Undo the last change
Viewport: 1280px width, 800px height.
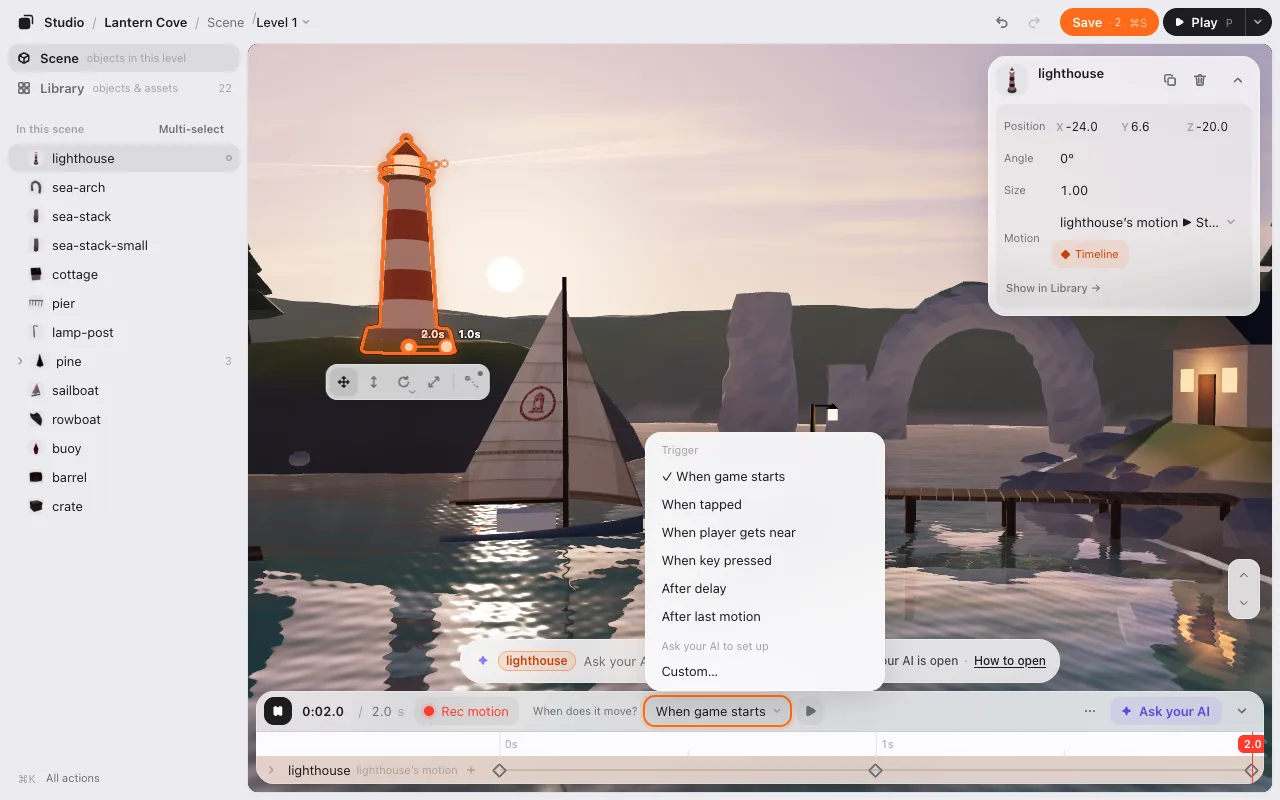(x=1002, y=22)
